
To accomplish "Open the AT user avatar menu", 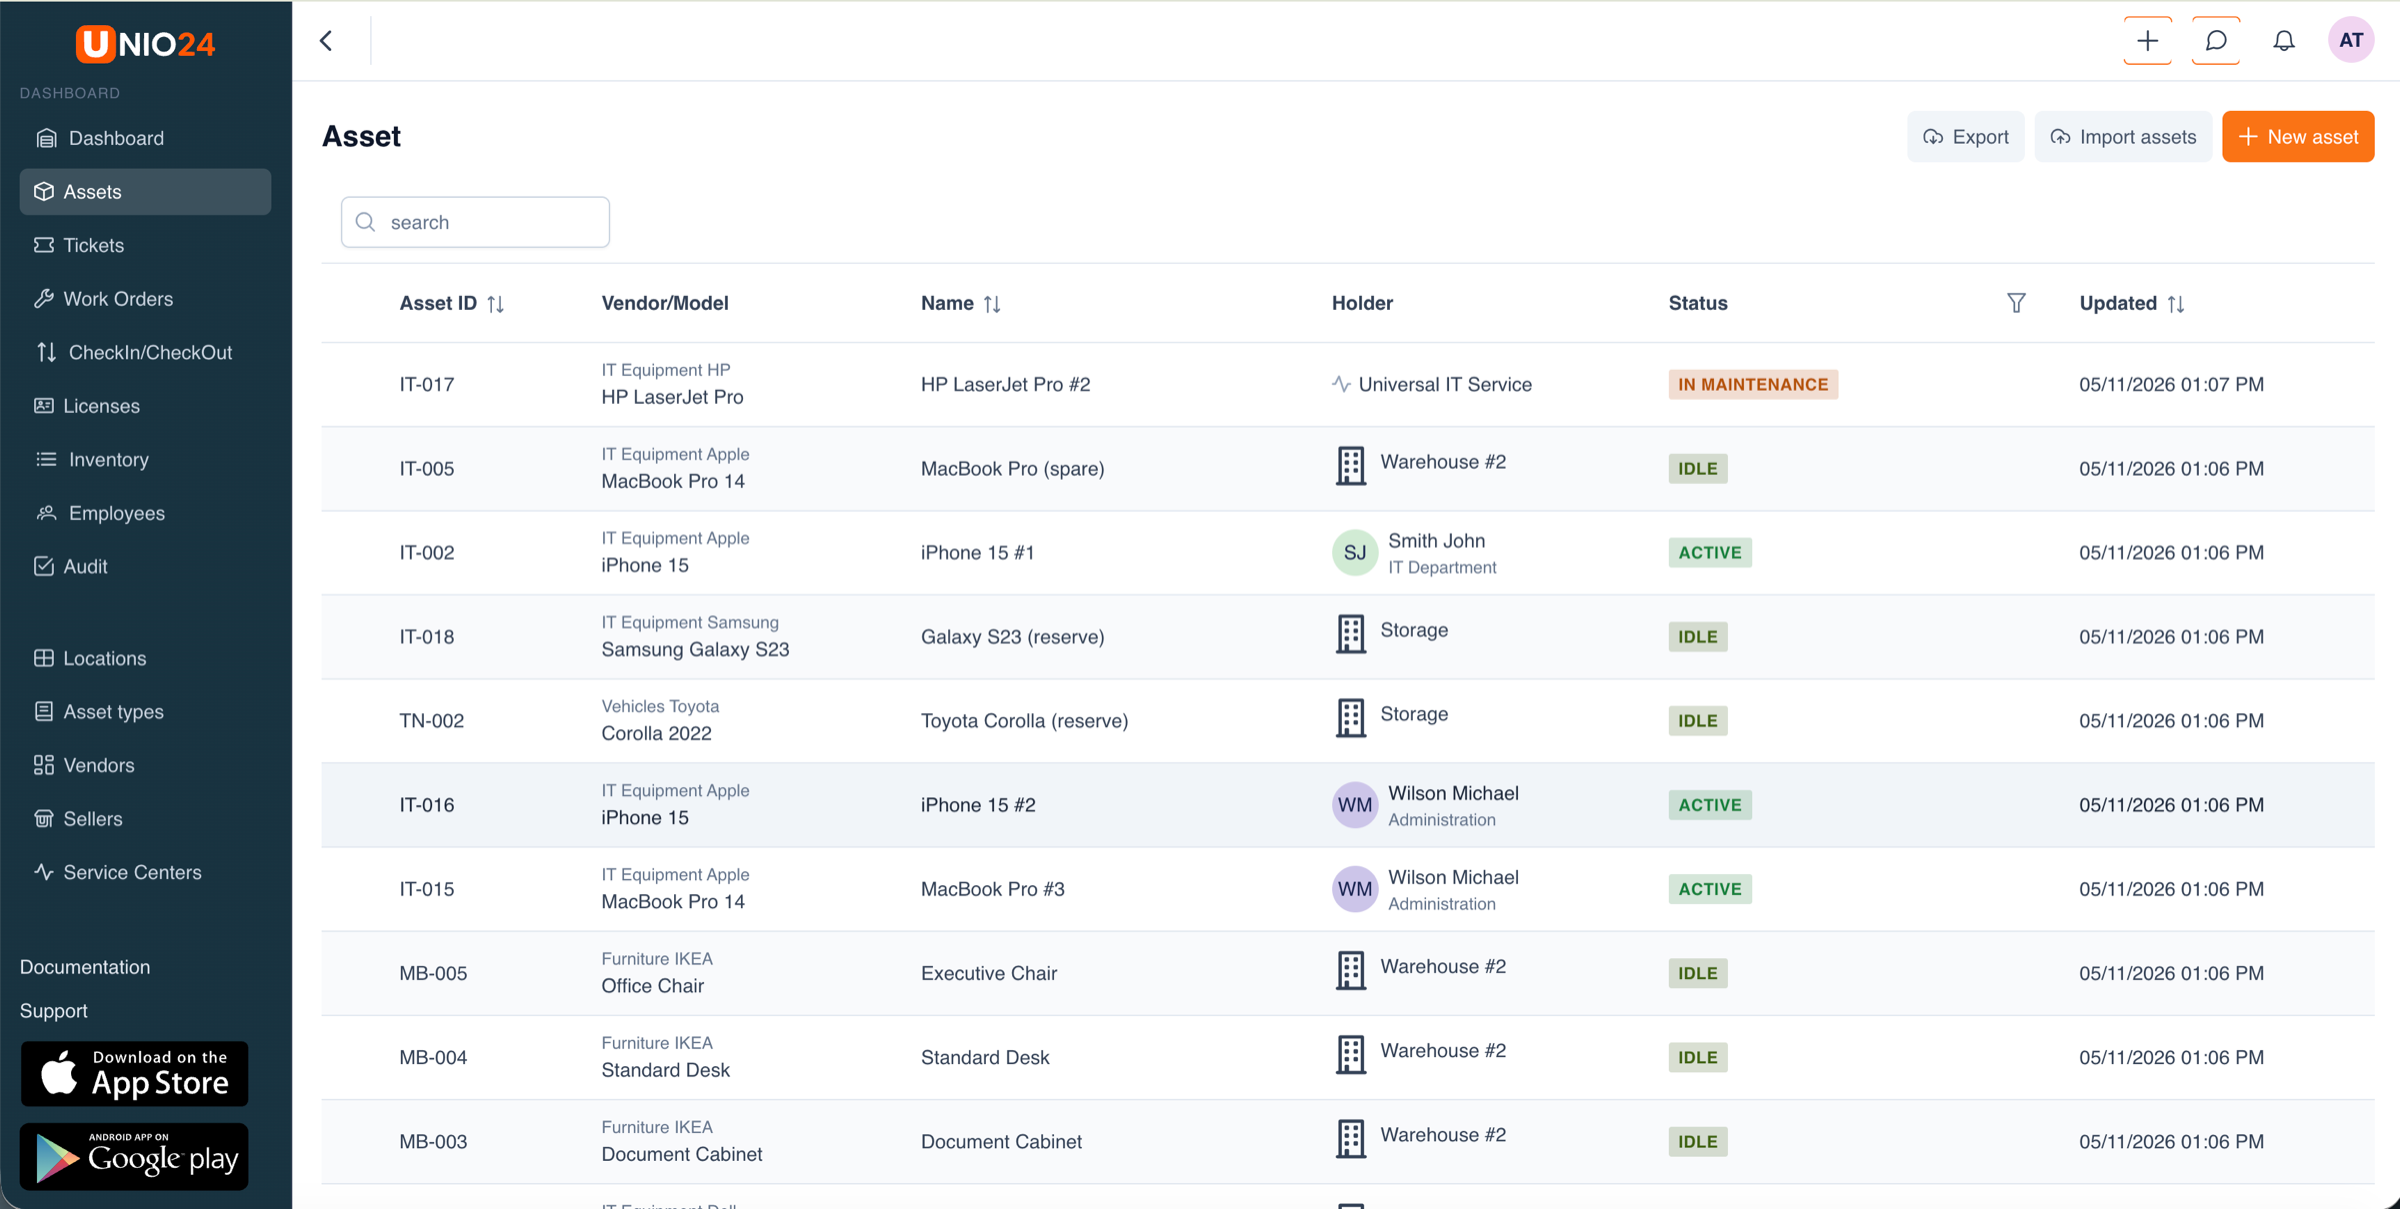I will [x=2350, y=41].
